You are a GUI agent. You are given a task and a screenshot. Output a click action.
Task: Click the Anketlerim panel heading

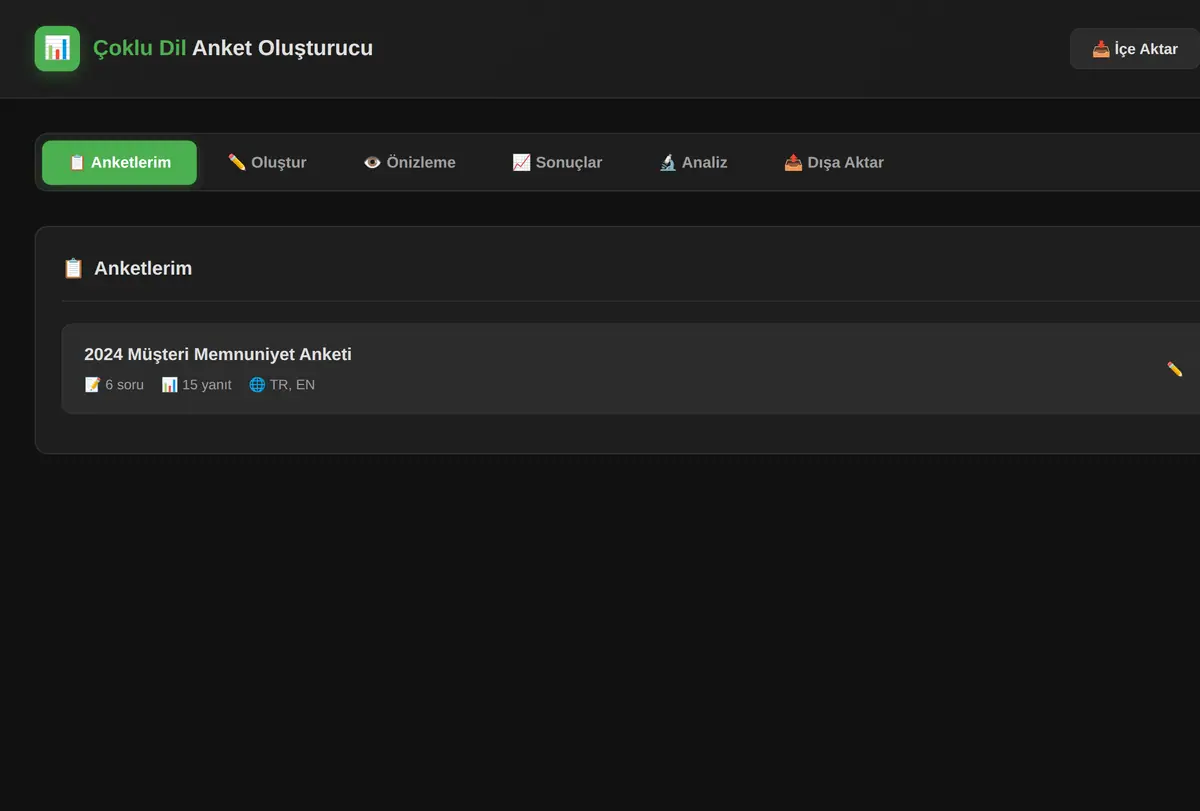tap(127, 268)
